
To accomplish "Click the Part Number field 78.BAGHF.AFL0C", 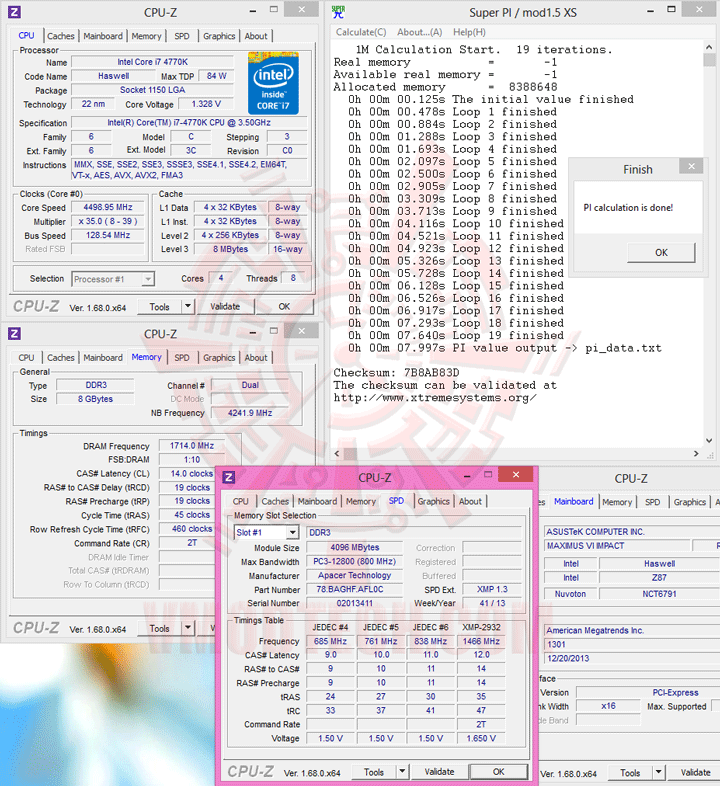I will [x=354, y=589].
